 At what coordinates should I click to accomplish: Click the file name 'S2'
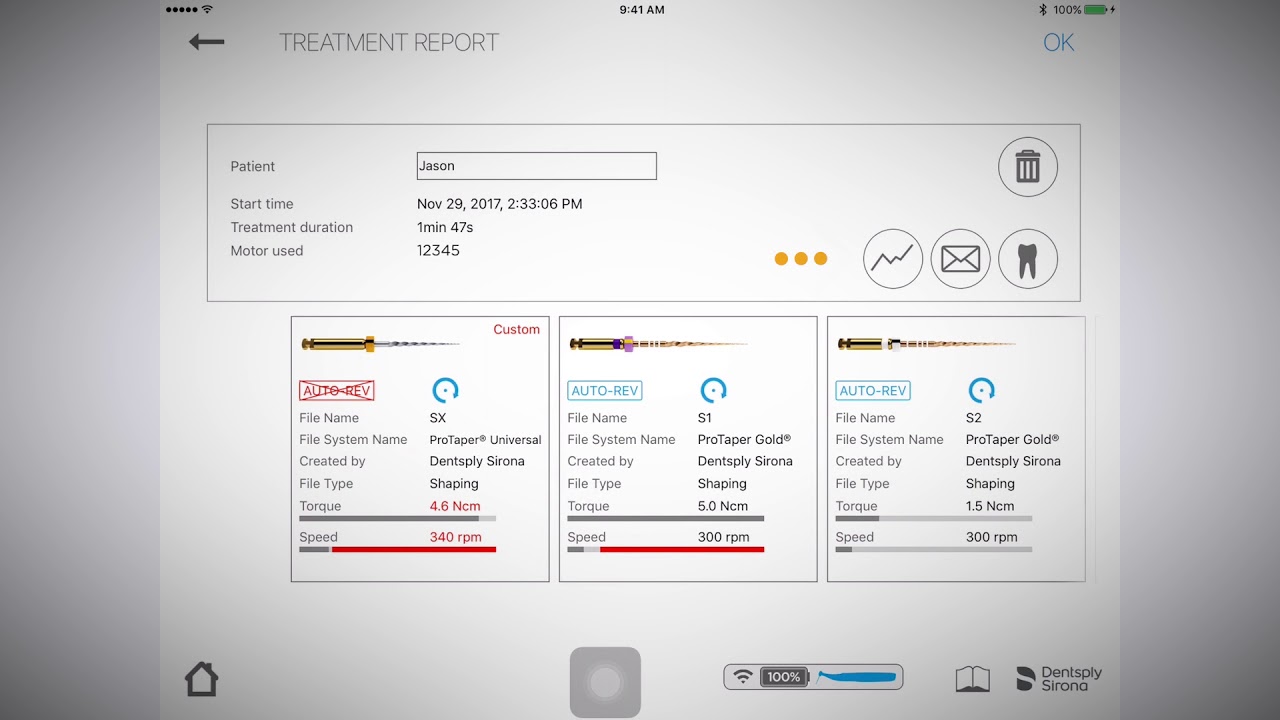coord(974,418)
